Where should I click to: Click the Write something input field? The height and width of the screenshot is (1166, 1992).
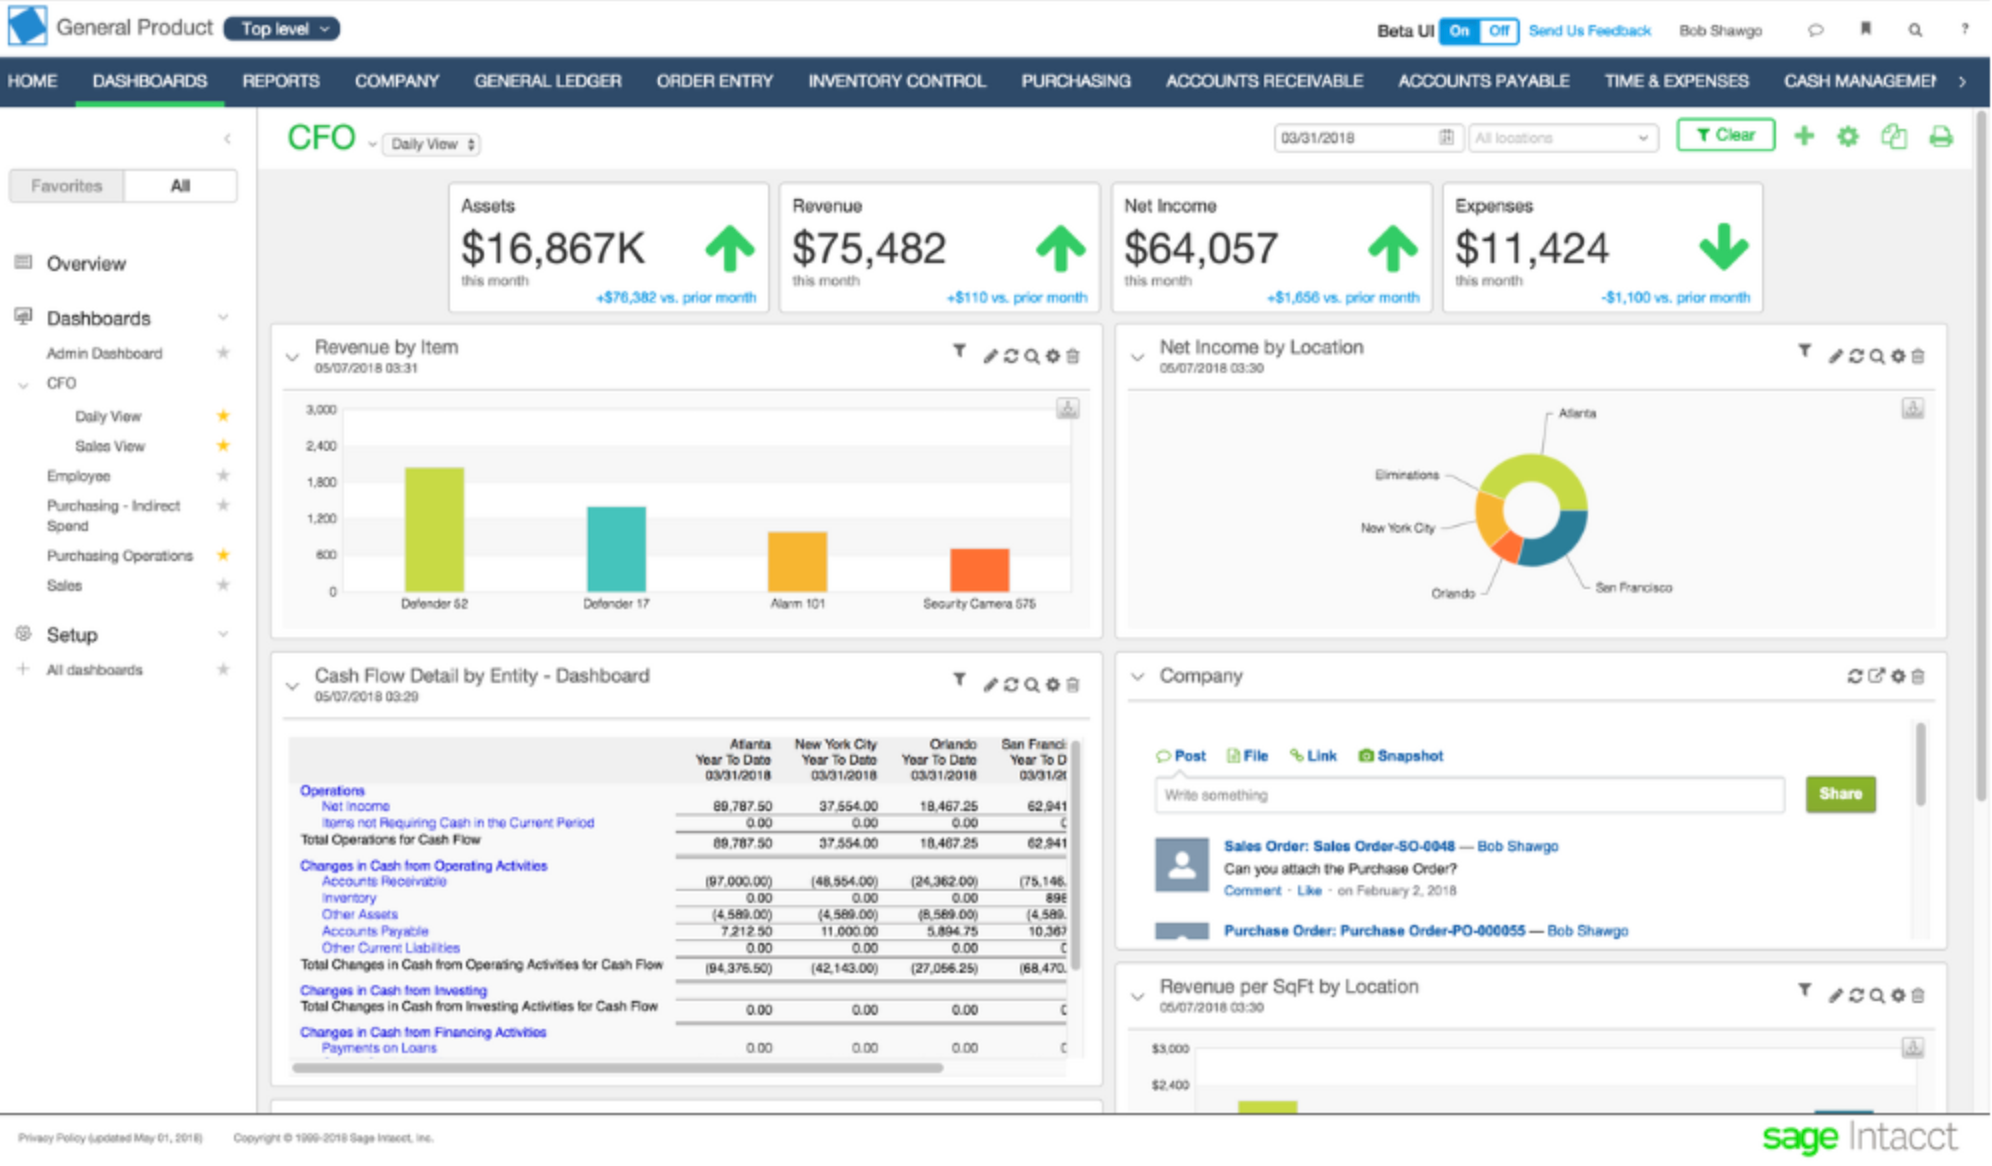click(1469, 795)
